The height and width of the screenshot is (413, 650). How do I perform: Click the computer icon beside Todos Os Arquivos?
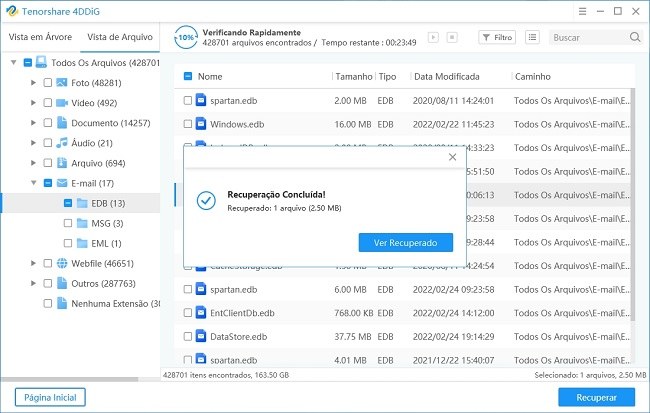(x=41, y=62)
